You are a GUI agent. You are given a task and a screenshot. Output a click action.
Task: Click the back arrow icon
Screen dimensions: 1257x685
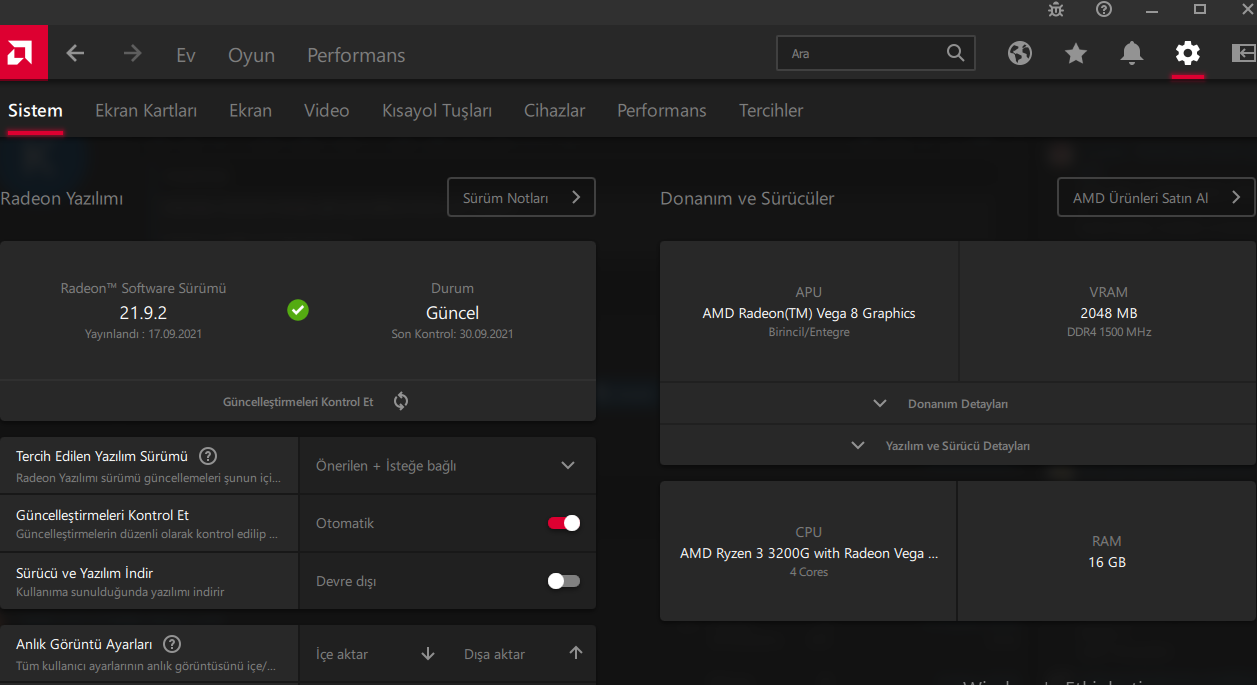tap(75, 54)
